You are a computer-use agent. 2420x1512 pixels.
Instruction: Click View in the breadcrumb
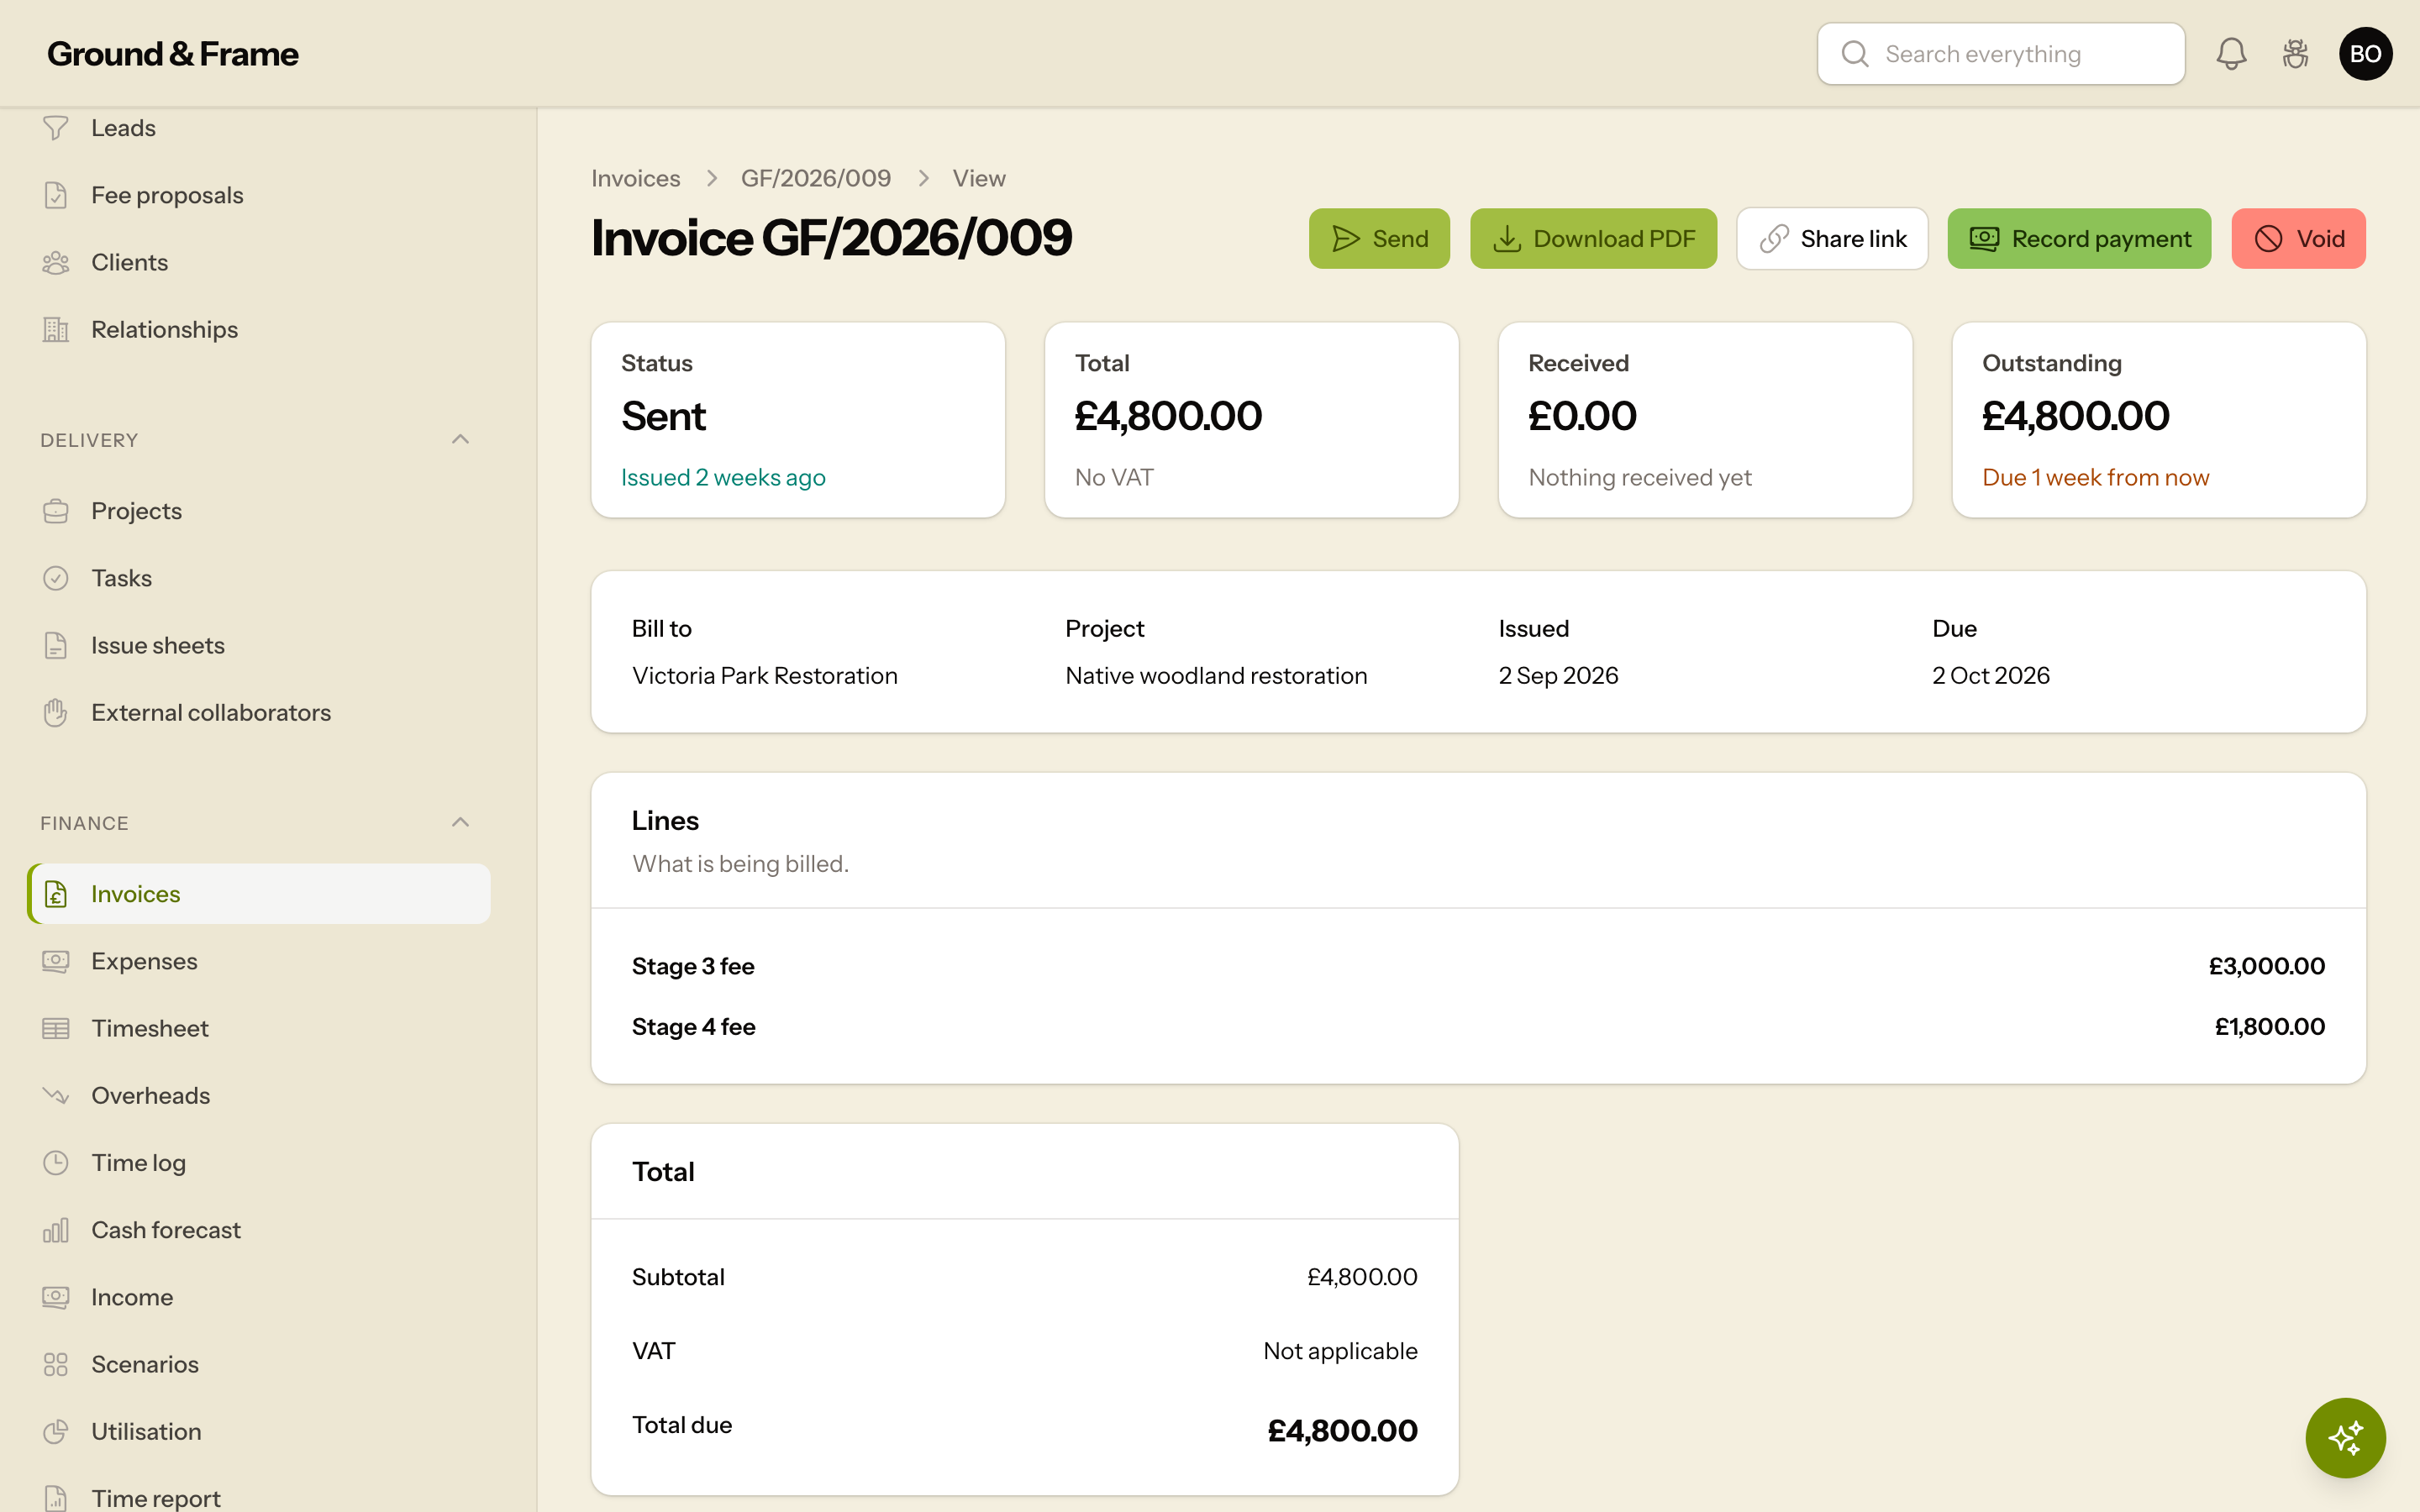coord(978,178)
